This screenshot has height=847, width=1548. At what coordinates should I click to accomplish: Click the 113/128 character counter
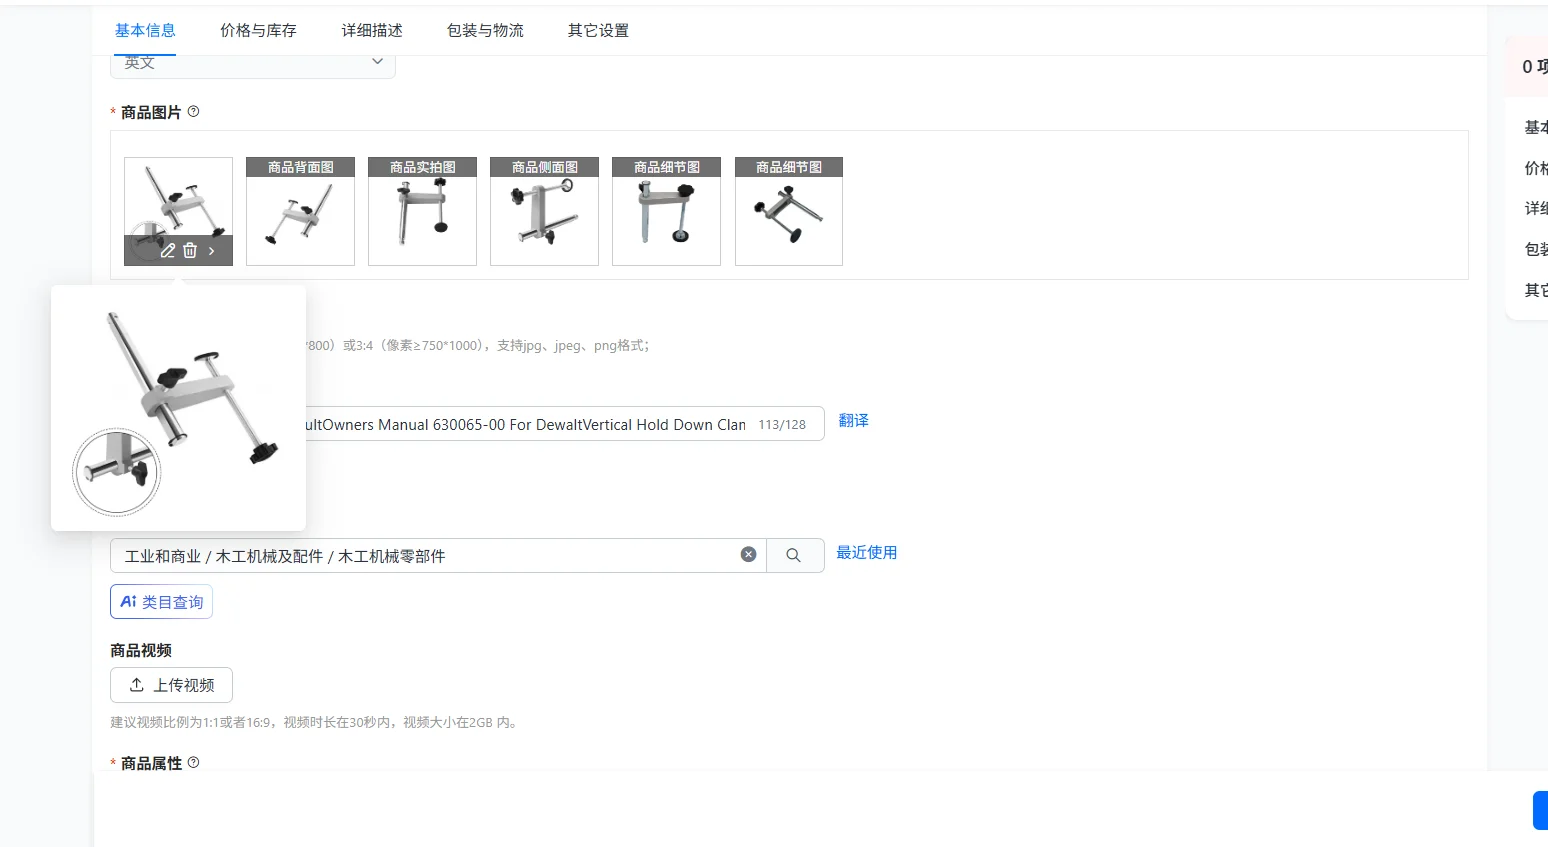[x=782, y=425]
